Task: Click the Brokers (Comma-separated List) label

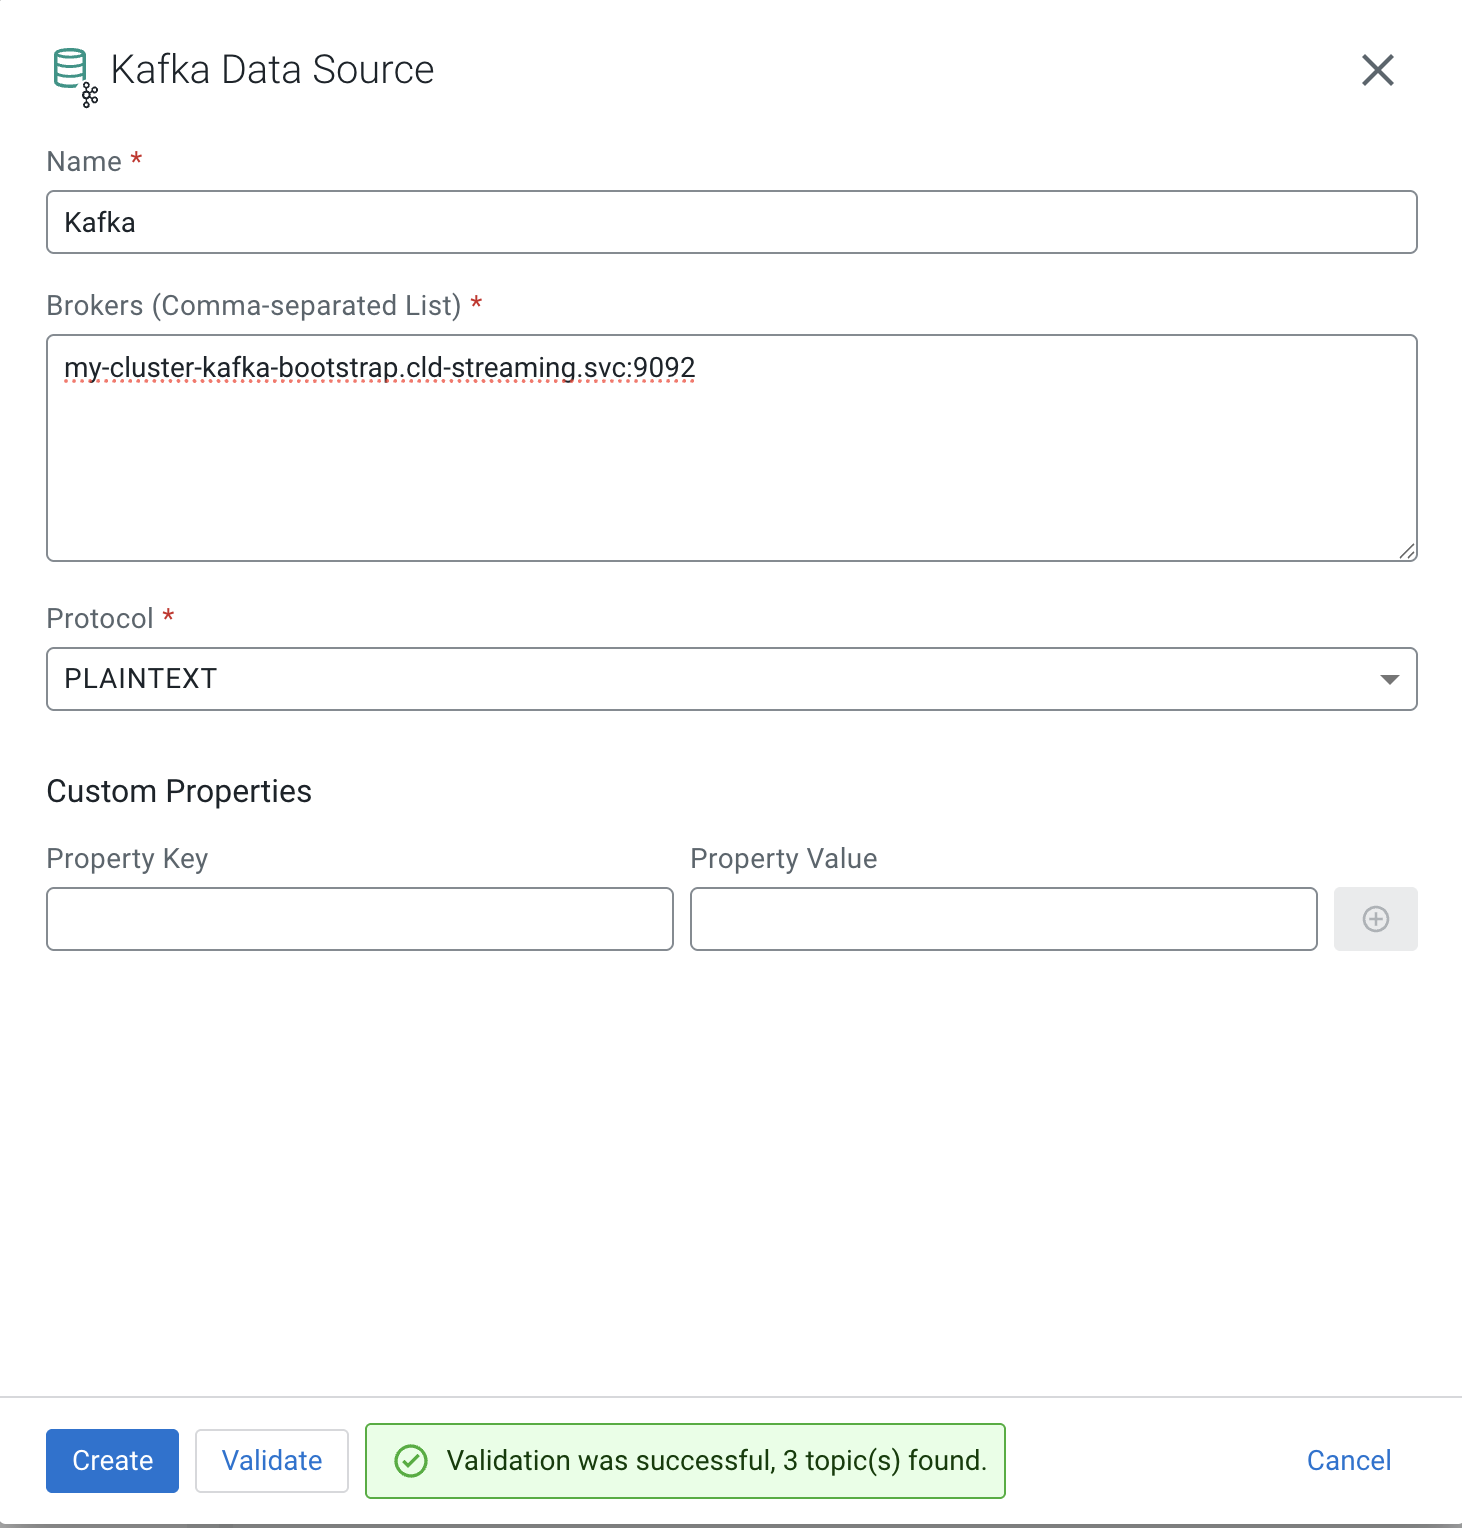Action: [254, 306]
